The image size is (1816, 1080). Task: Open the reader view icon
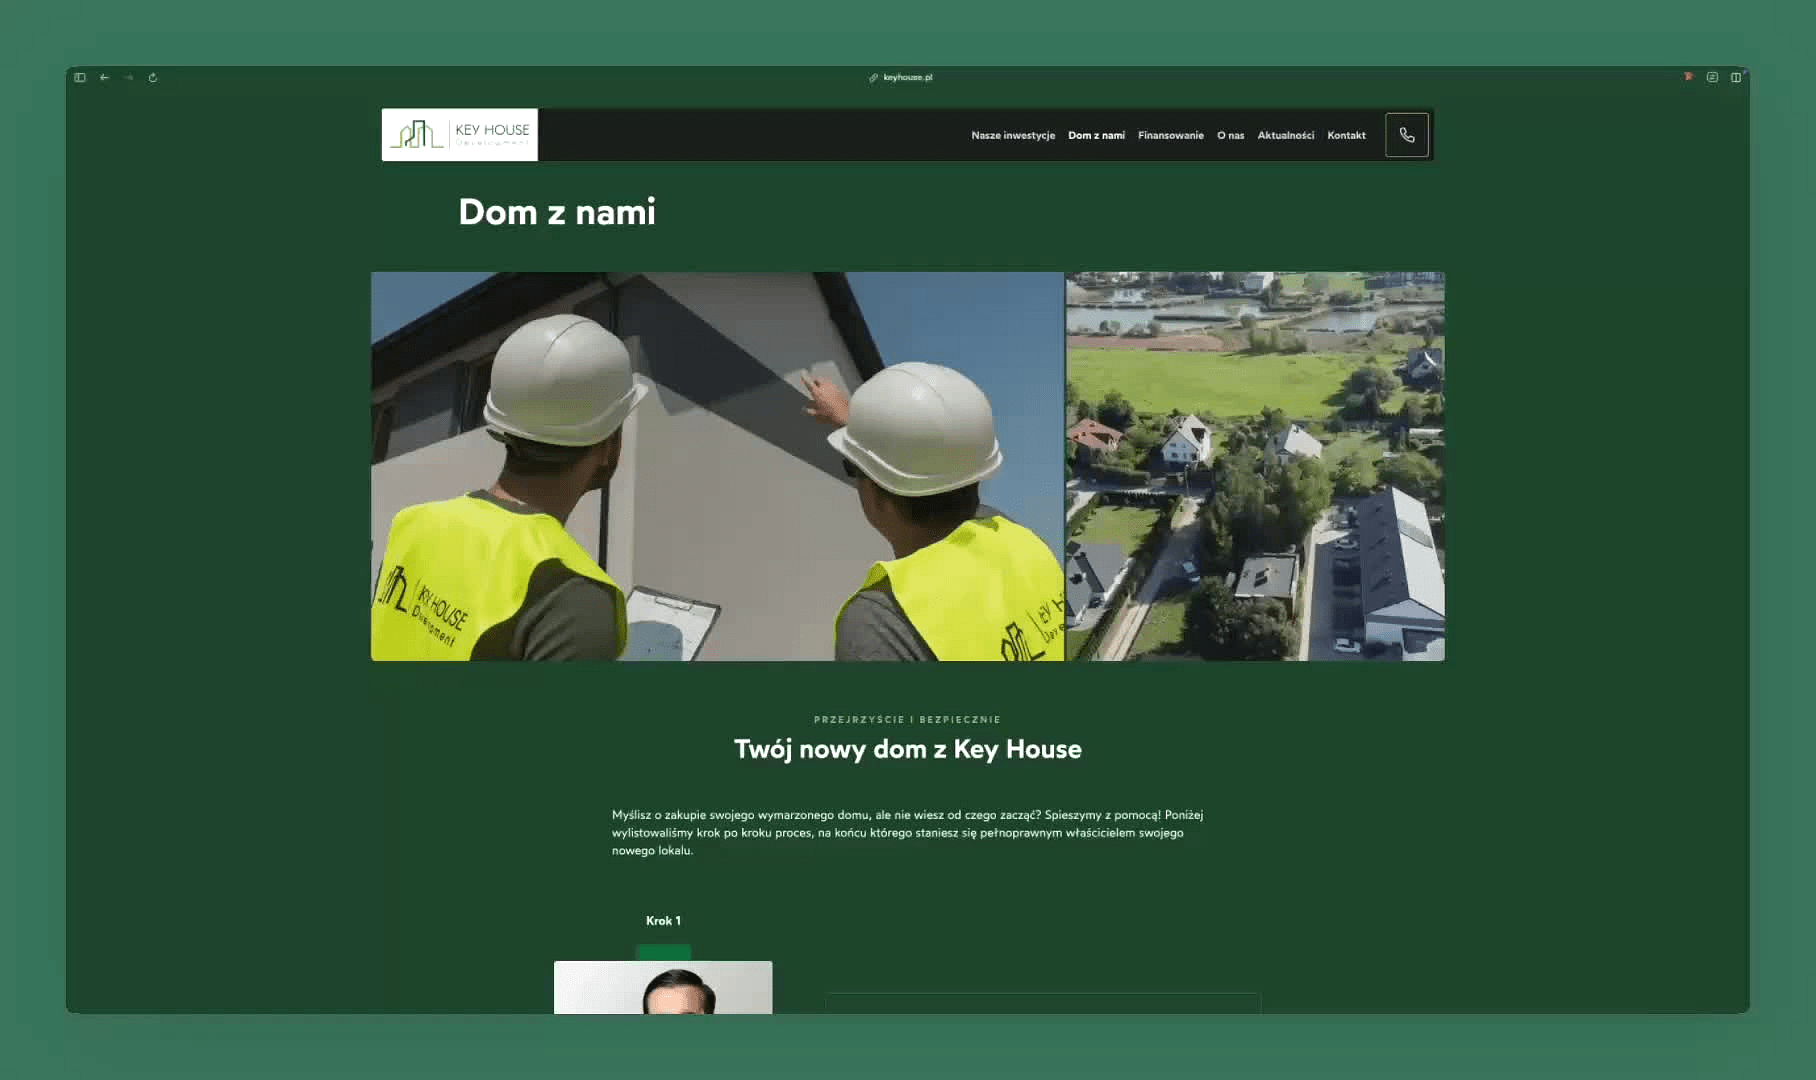tap(1712, 77)
